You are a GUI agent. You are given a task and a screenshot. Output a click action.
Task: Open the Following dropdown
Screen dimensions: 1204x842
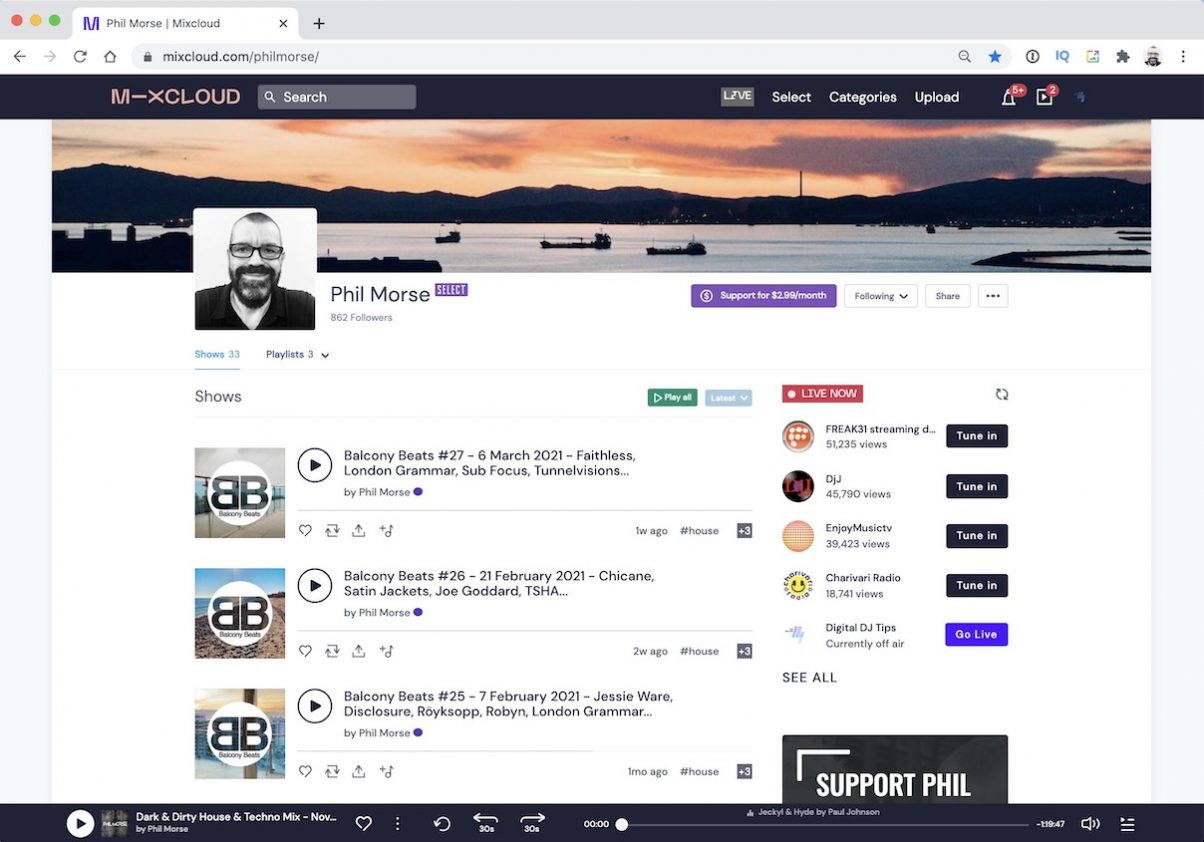(x=880, y=296)
